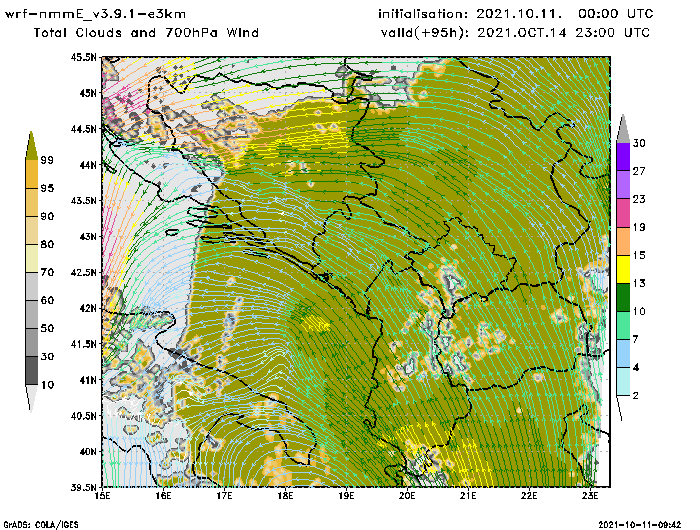The height and width of the screenshot is (530, 700).
Task: Click the '7' value on wind legend
Action: click(x=635, y=339)
